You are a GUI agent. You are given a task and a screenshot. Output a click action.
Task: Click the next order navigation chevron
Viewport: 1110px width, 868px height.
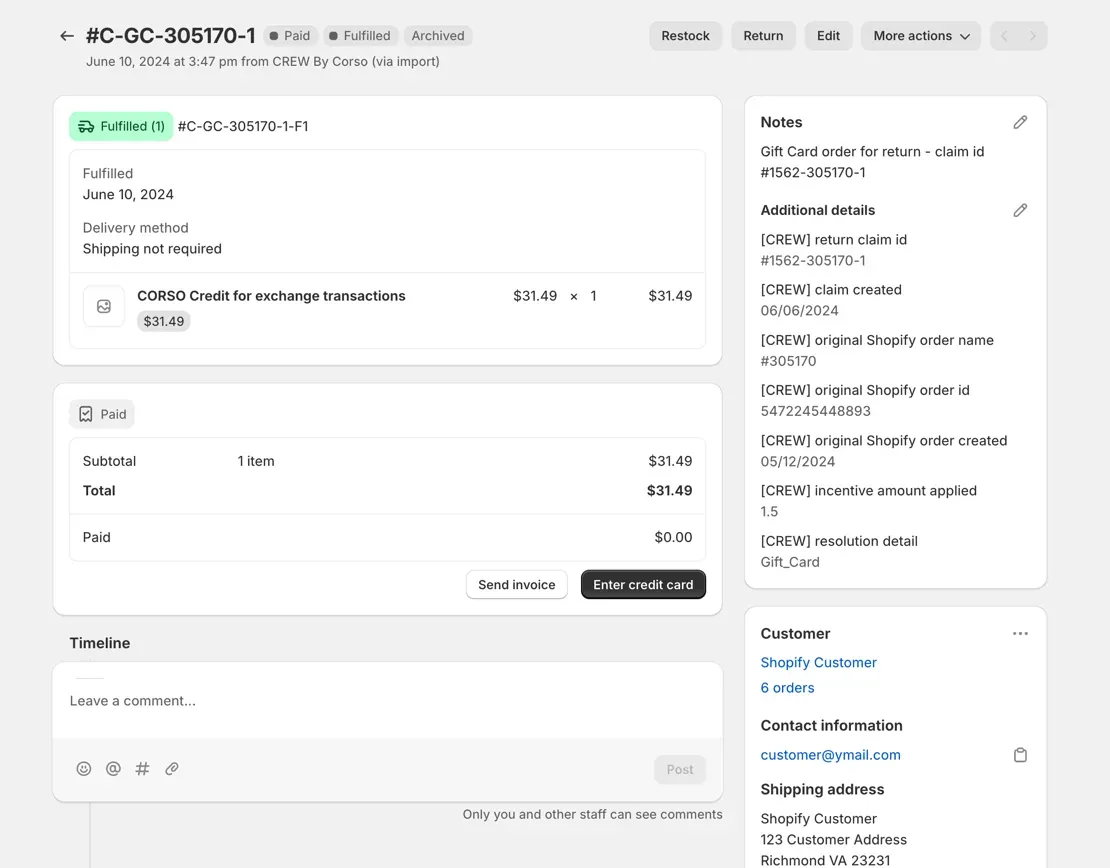click(1033, 35)
